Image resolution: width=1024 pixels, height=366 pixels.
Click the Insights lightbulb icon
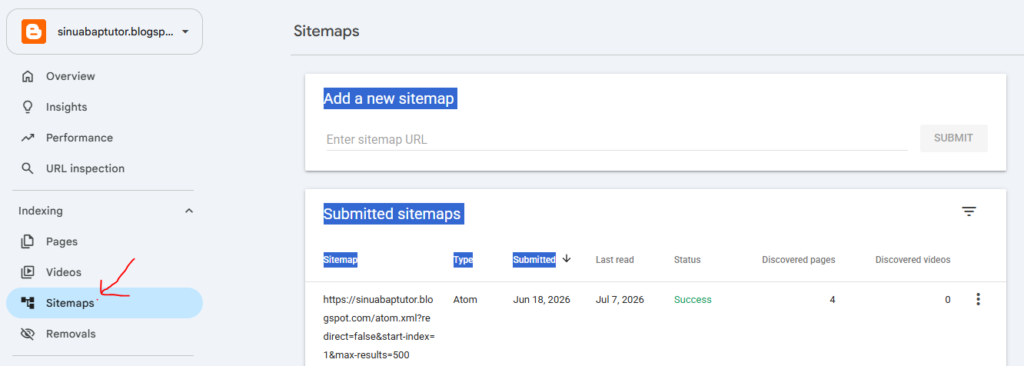pyautogui.click(x=27, y=107)
